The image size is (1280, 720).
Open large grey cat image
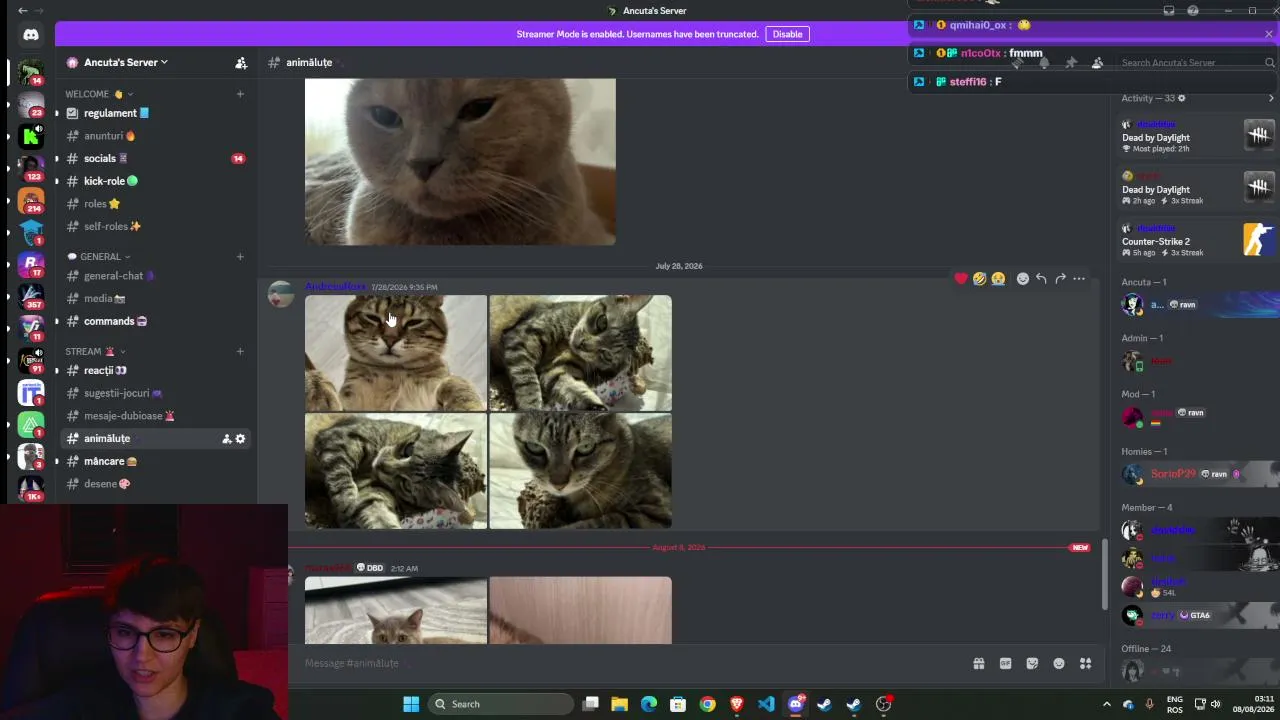pyautogui.click(x=460, y=162)
